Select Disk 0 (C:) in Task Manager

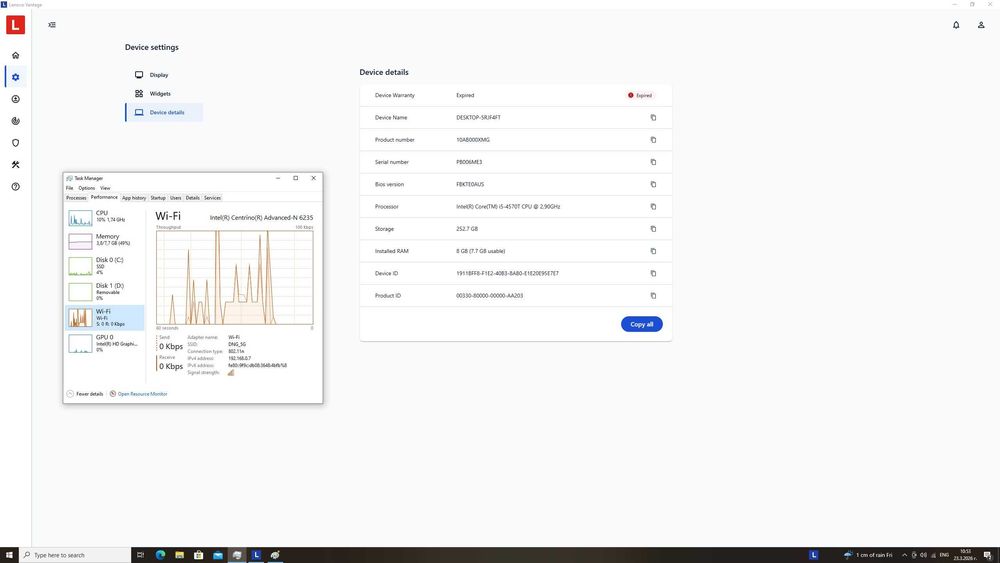[105, 266]
